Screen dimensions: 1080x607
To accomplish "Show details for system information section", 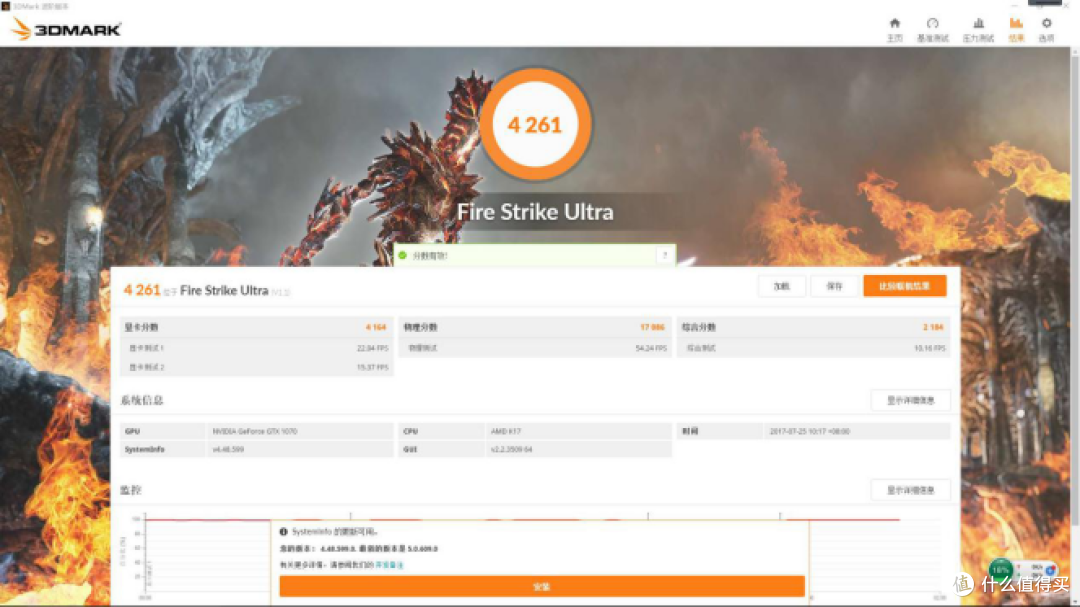I will pyautogui.click(x=910, y=400).
